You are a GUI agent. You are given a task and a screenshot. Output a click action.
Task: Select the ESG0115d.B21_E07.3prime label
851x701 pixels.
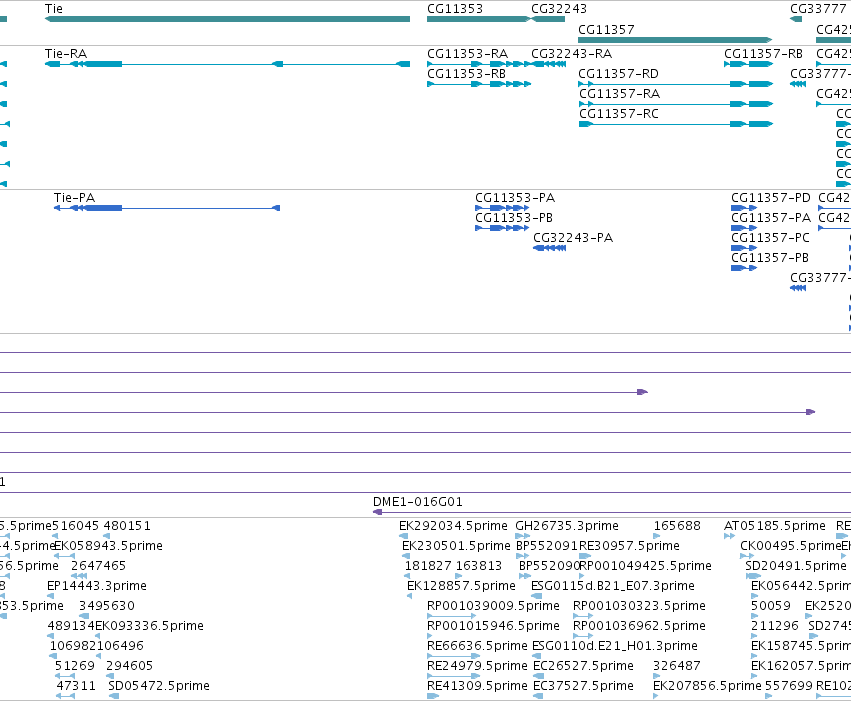[x=613, y=586]
